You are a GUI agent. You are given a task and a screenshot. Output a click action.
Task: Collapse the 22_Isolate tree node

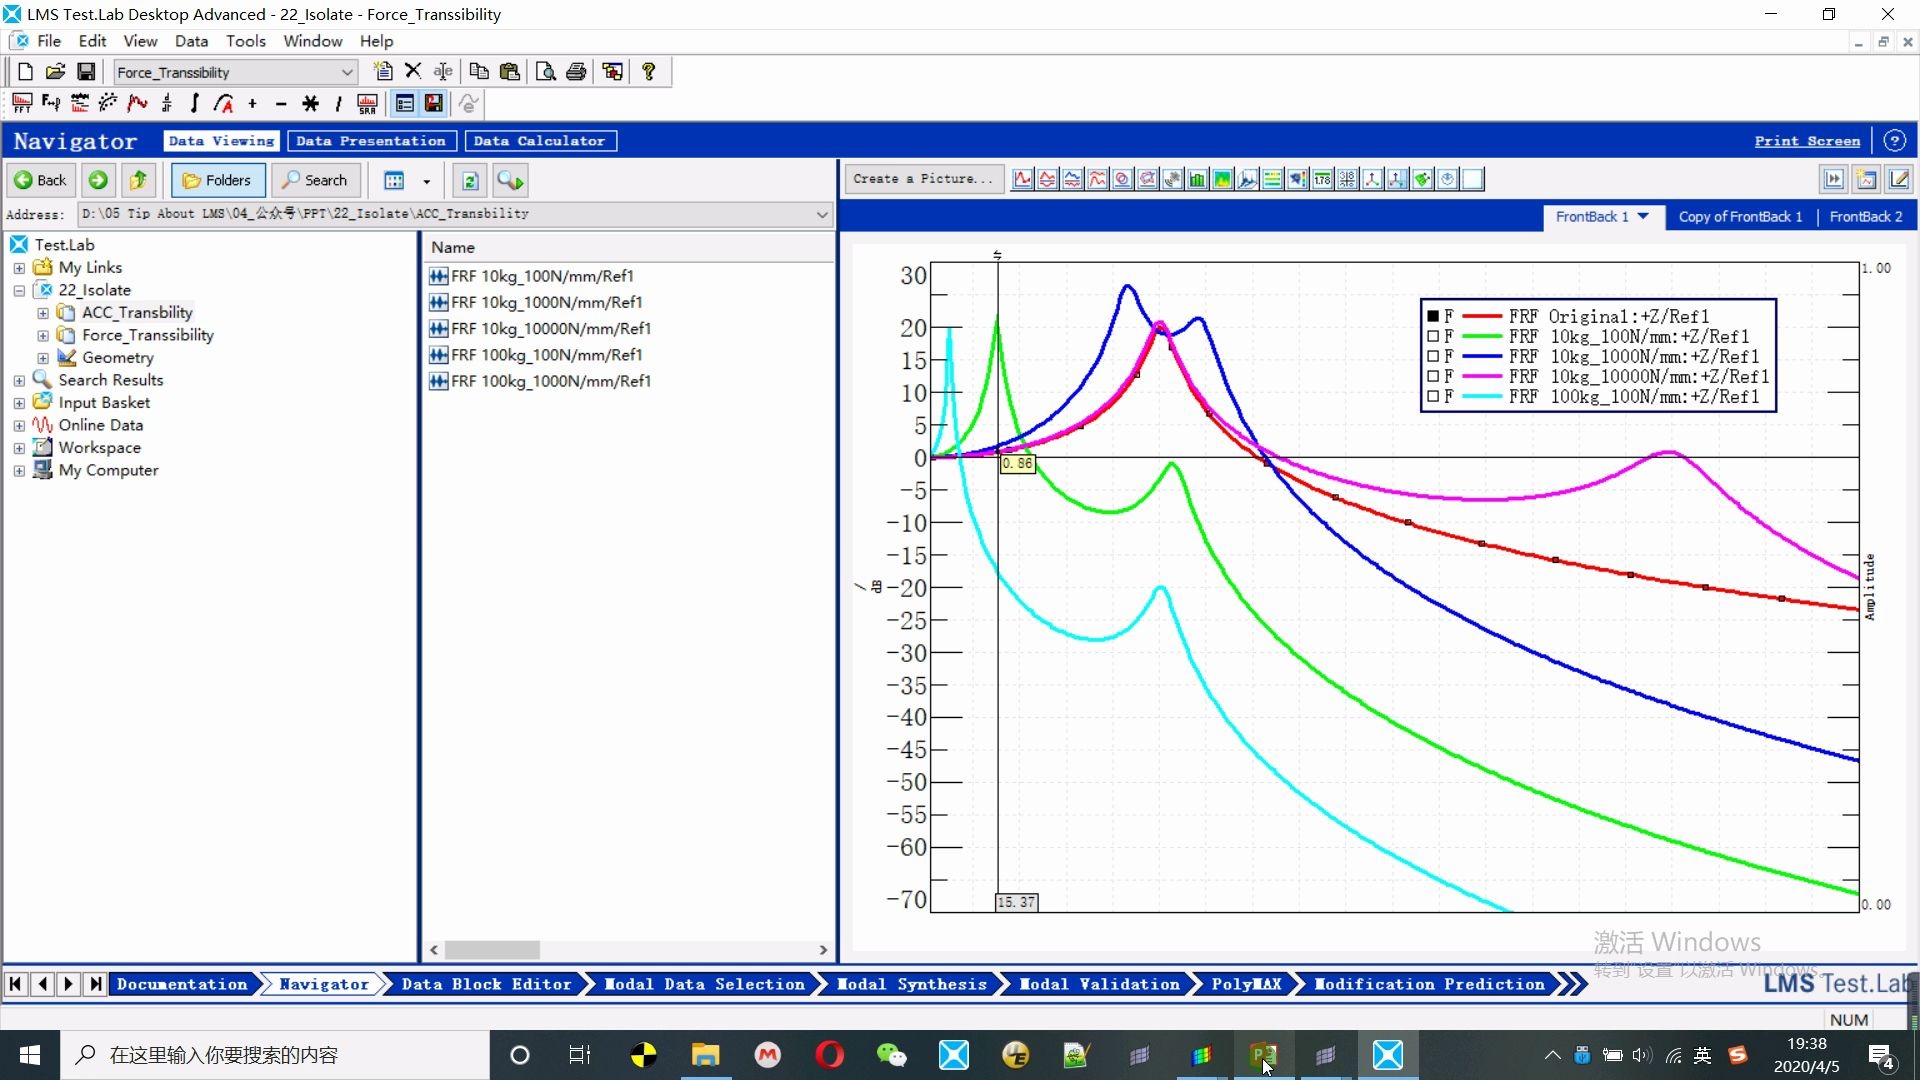click(x=19, y=291)
